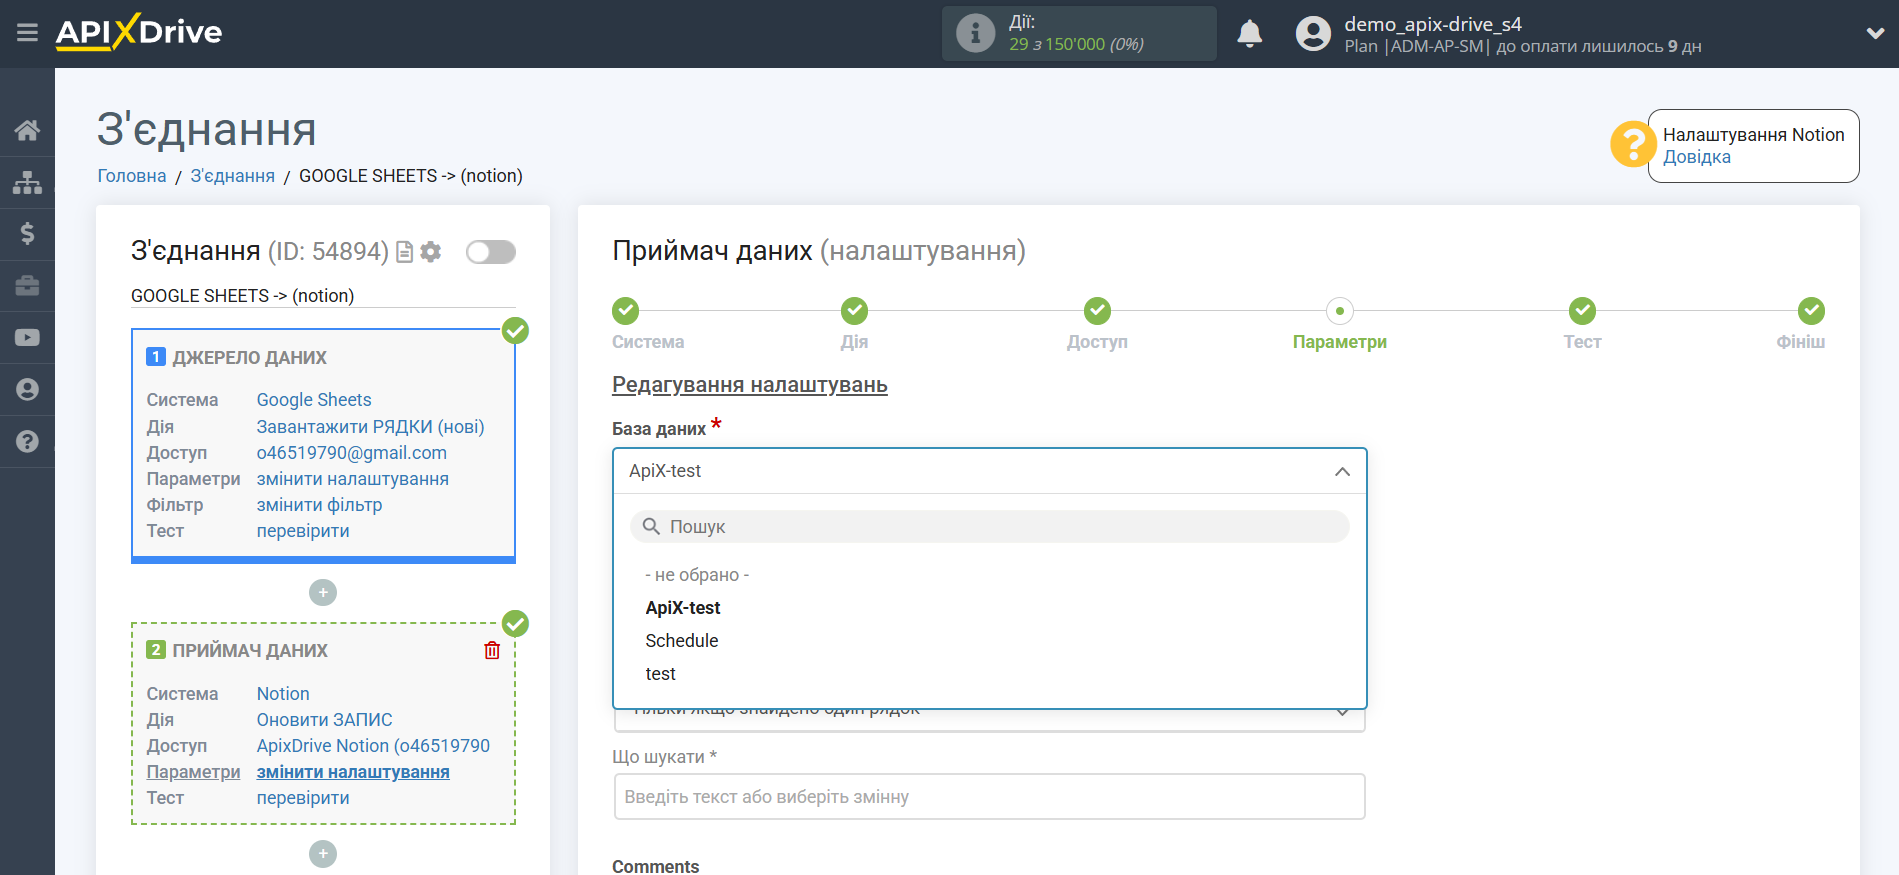Select the ApiX-test database option
The image size is (1899, 875).
pyautogui.click(x=683, y=608)
